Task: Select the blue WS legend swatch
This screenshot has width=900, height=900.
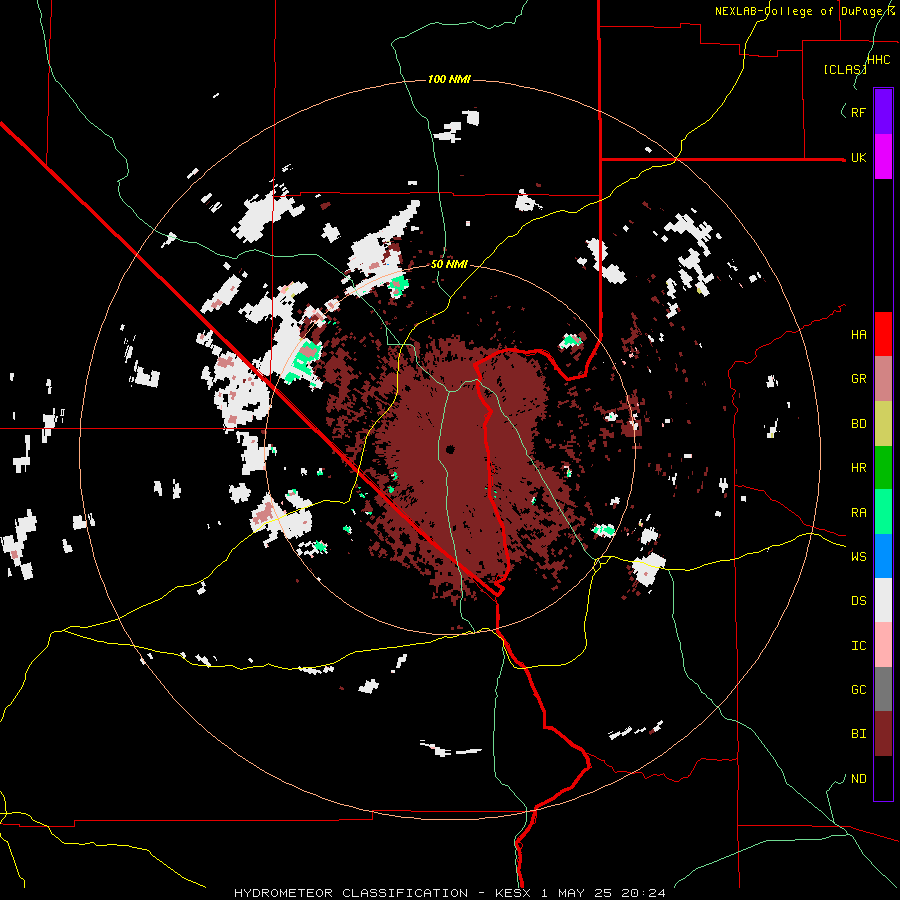Action: click(x=883, y=556)
